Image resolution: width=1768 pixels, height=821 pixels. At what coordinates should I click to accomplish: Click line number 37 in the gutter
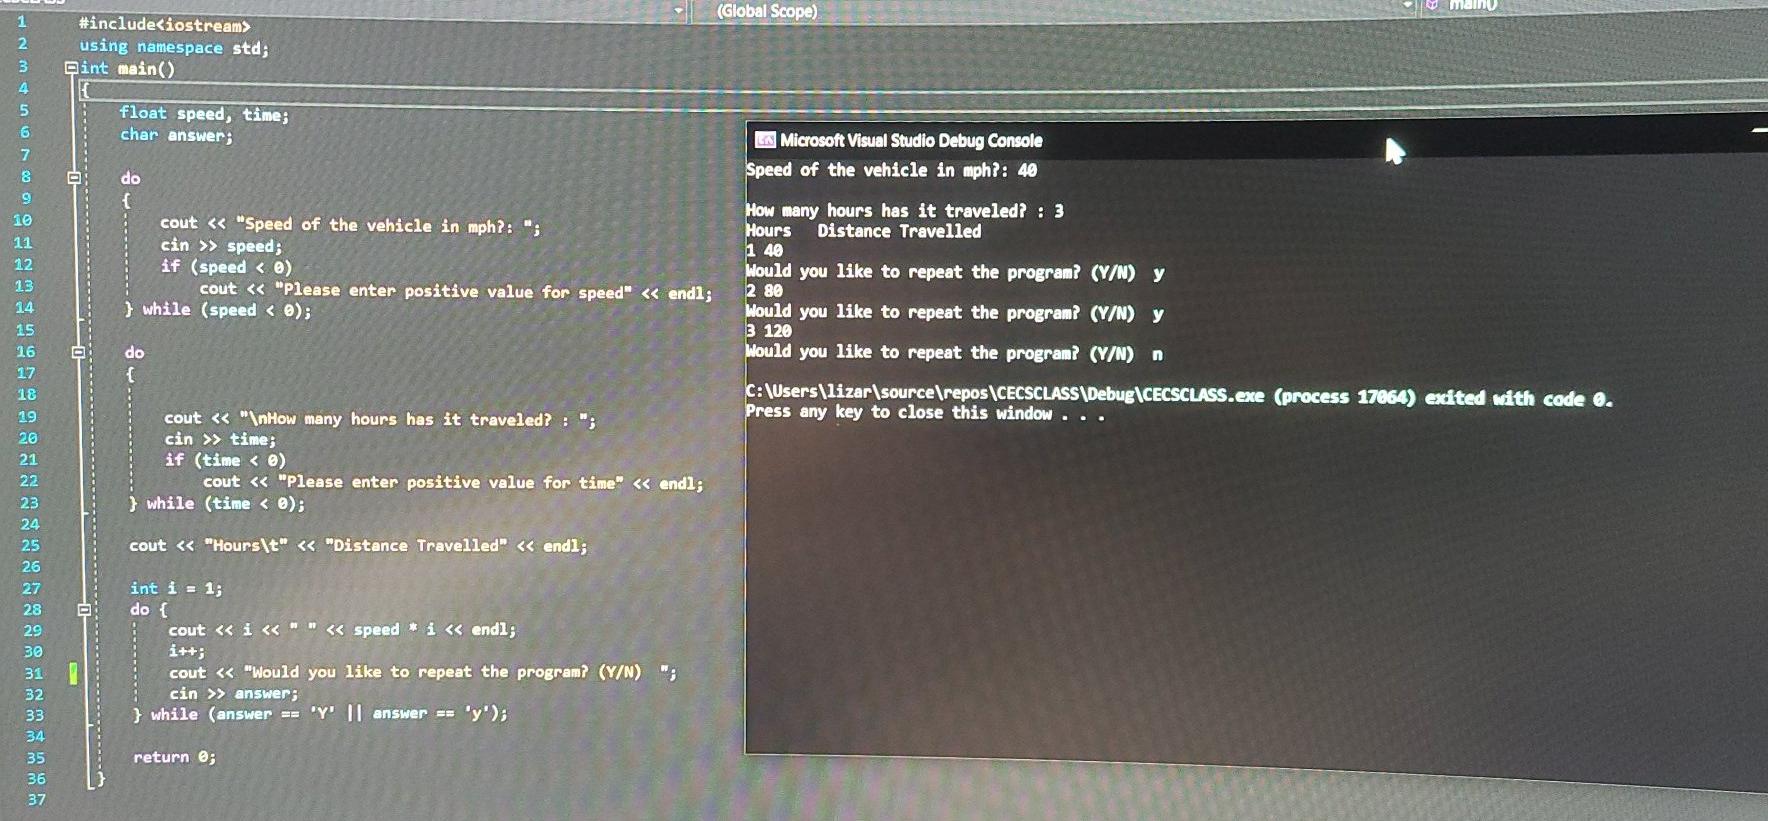(x=36, y=800)
